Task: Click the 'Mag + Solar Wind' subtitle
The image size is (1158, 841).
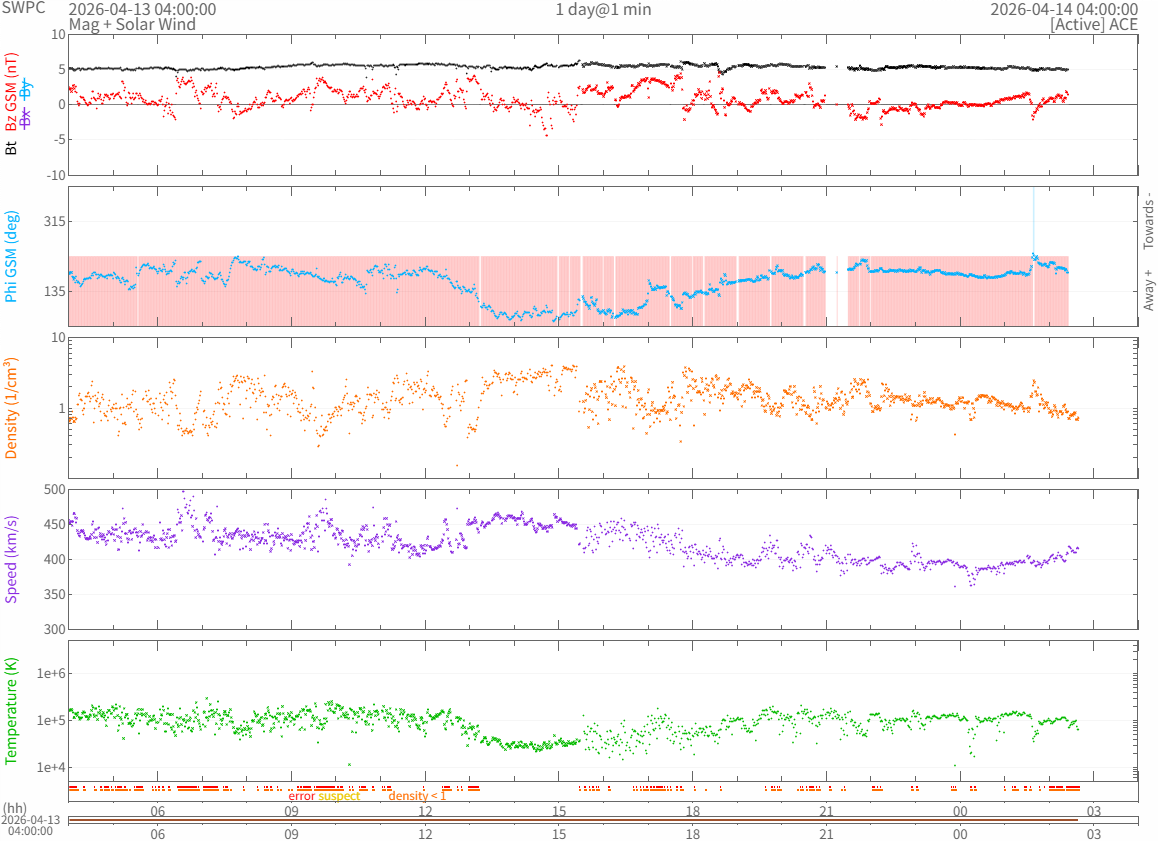Action: 132,24
